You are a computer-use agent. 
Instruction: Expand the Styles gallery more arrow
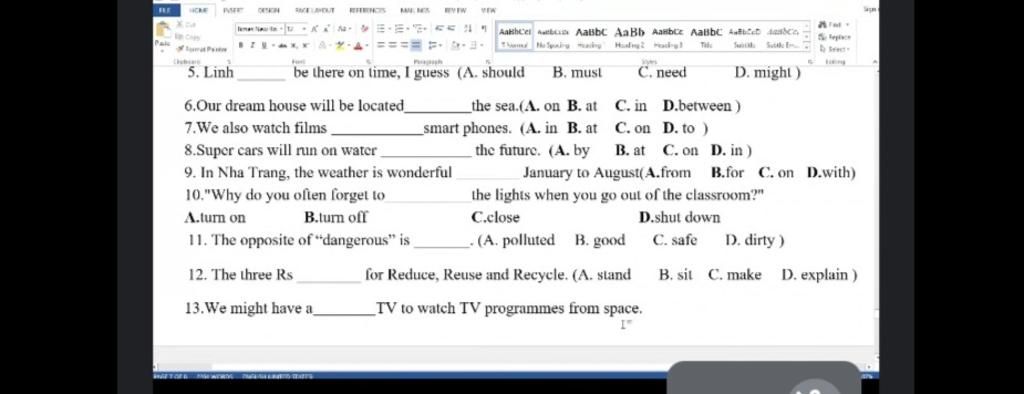coord(806,47)
